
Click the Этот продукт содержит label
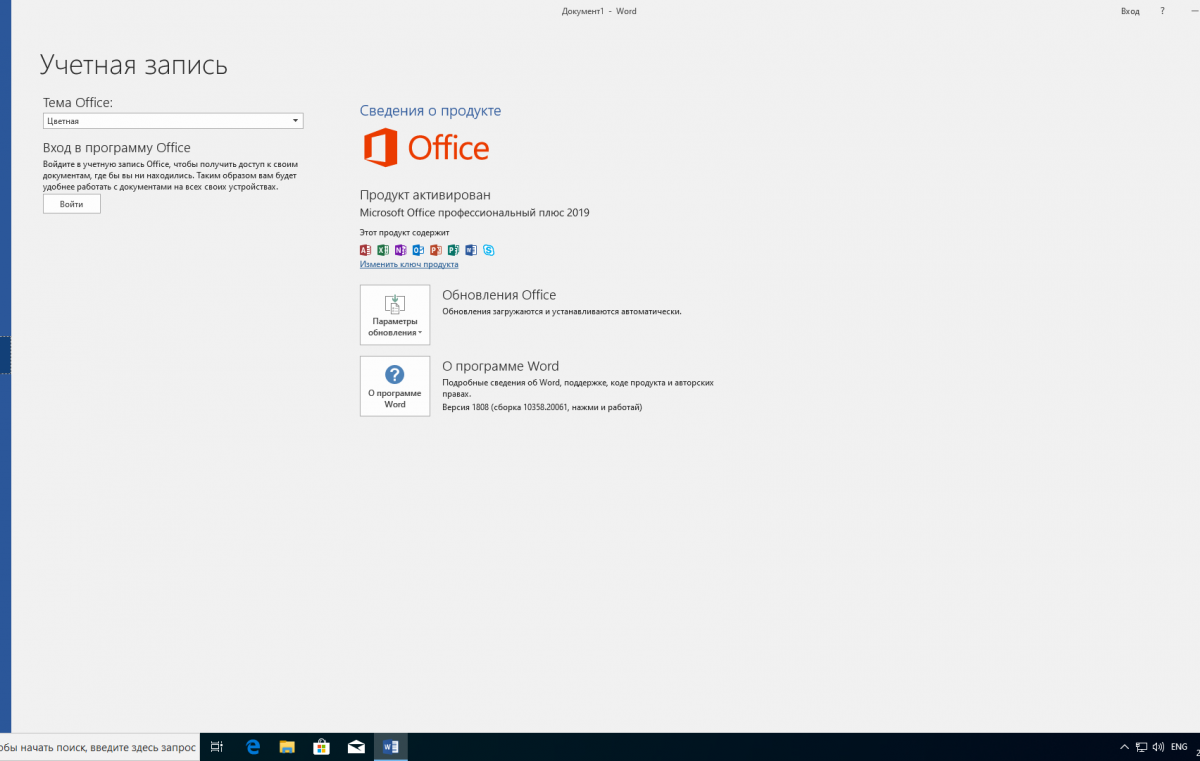coord(404,232)
